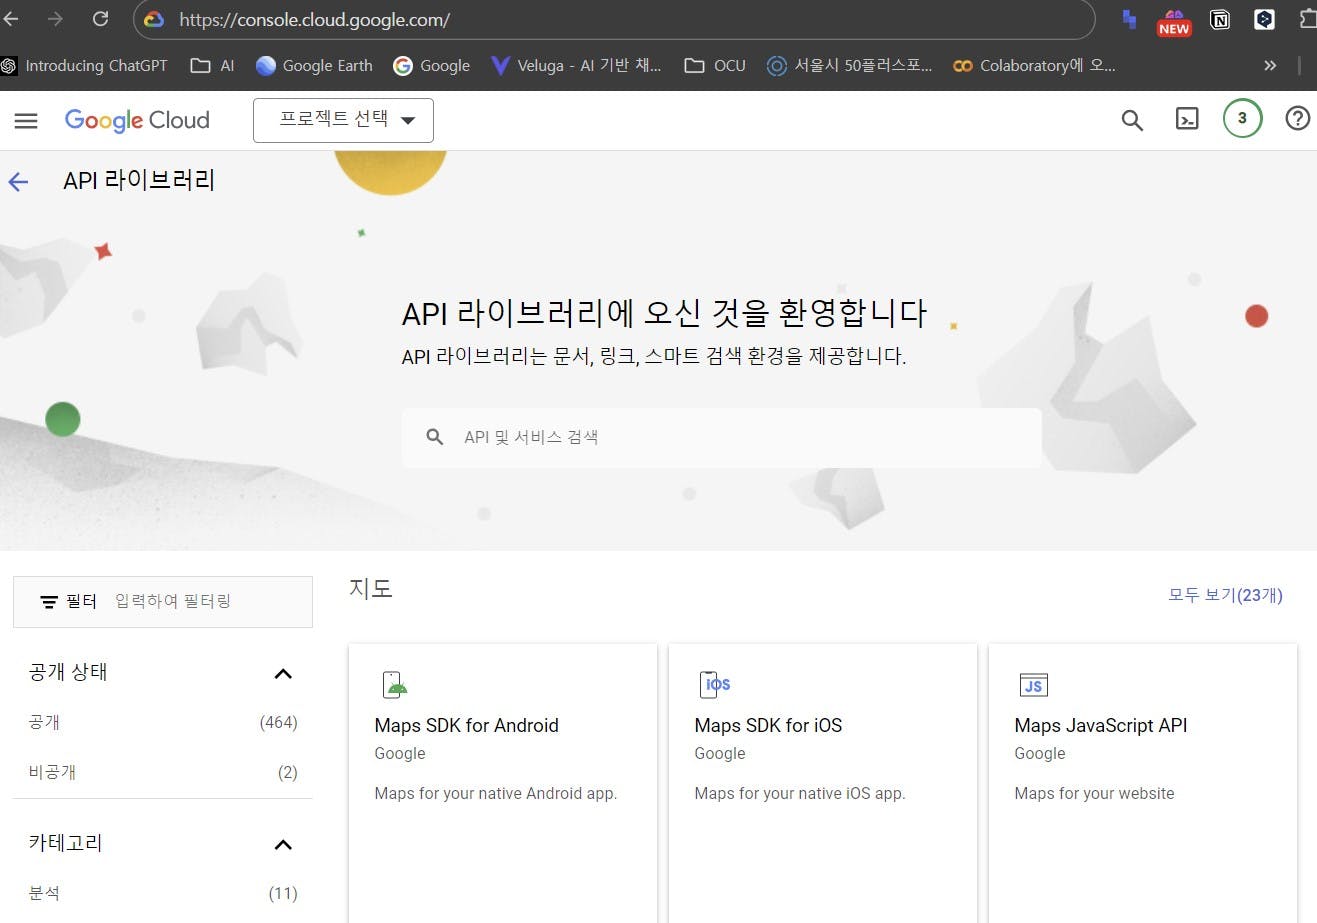Viewport: 1317px width, 923px height.
Task: Click the 지도 section heading
Action: coord(370,588)
